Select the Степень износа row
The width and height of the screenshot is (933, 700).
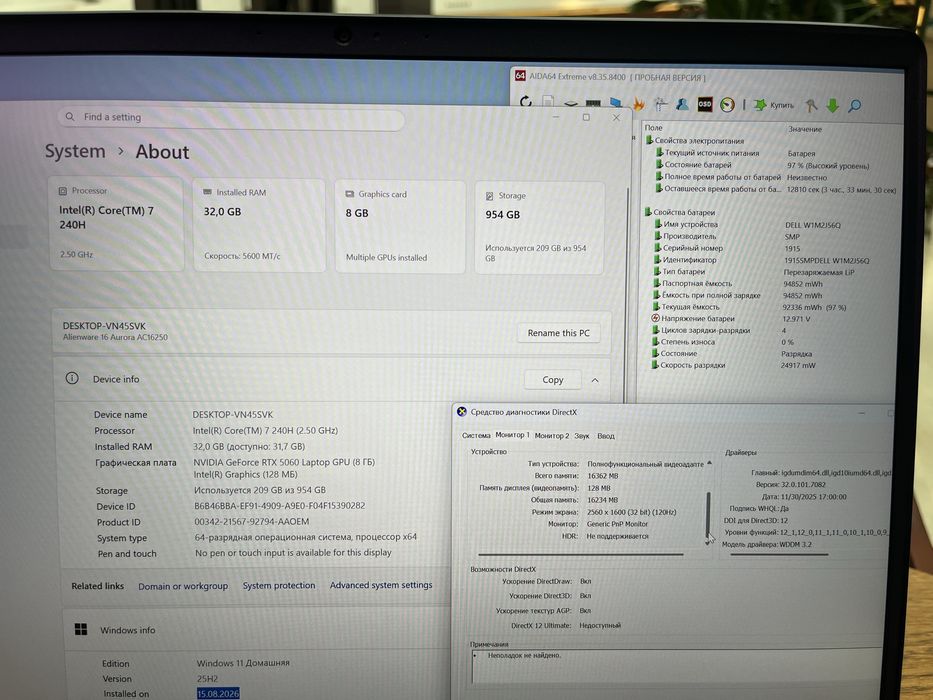tap(723, 342)
